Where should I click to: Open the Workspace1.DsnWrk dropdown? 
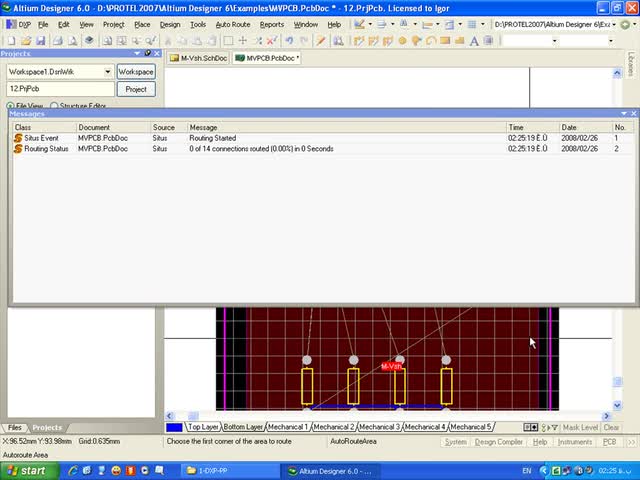pos(108,72)
